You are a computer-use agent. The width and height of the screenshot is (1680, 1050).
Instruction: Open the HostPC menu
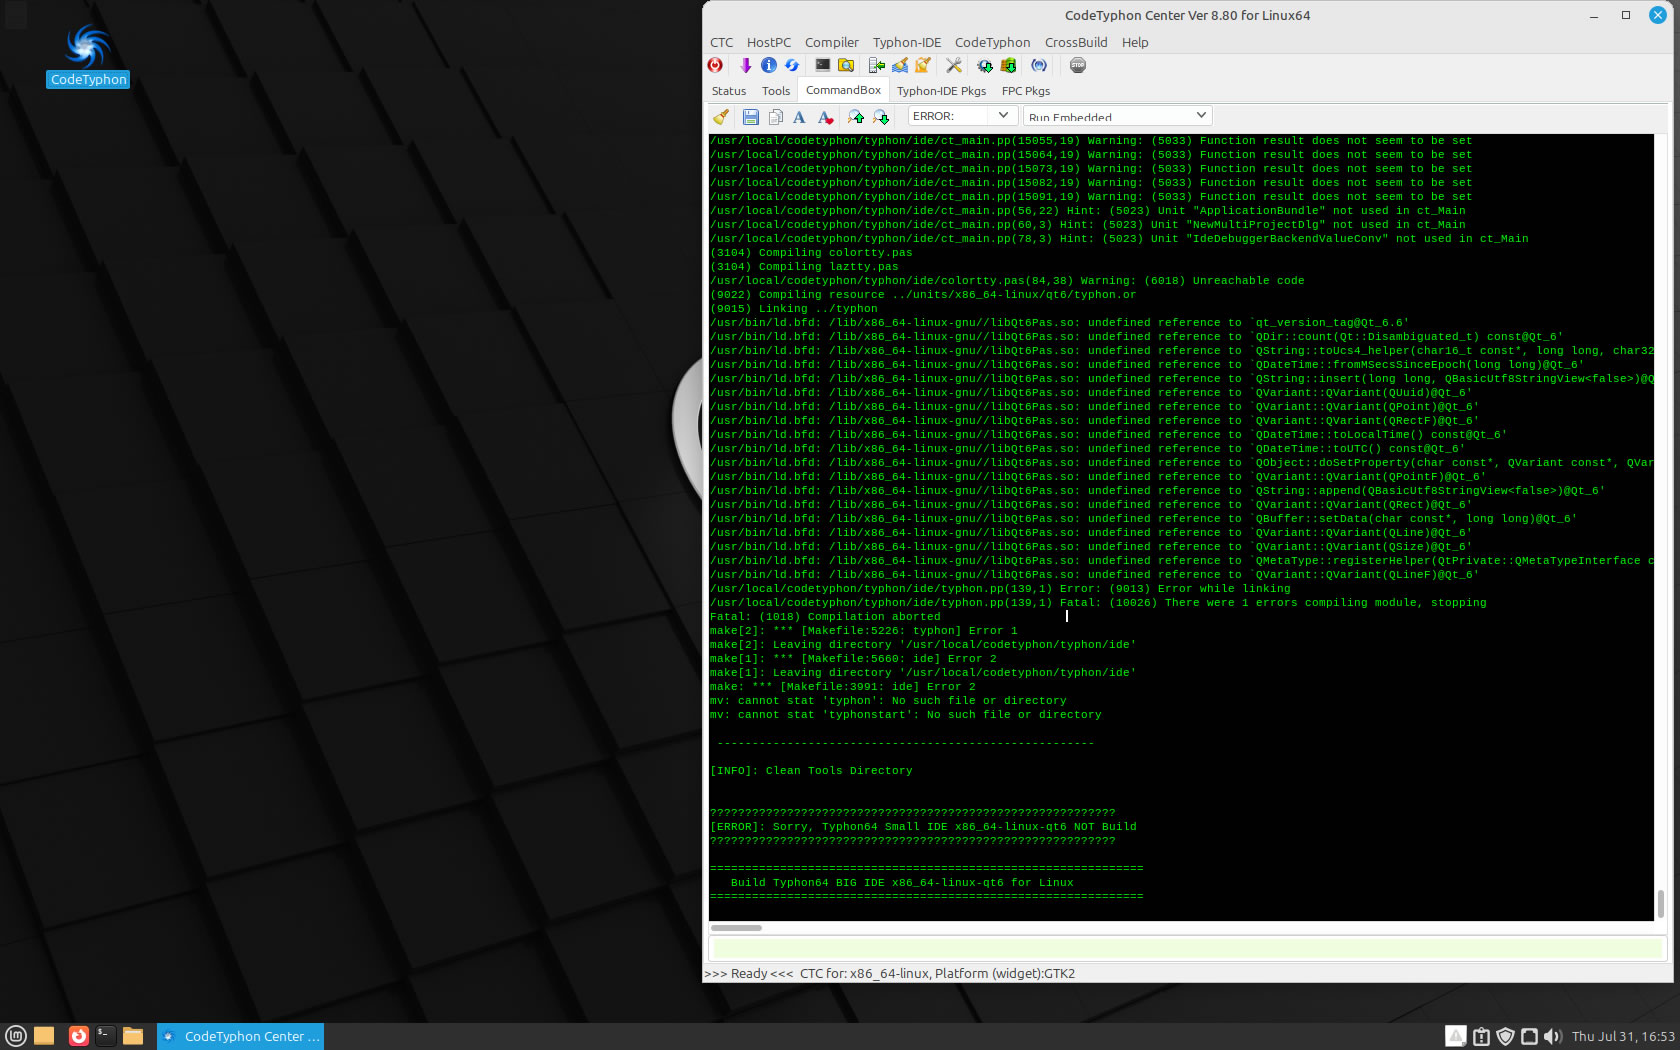769,42
